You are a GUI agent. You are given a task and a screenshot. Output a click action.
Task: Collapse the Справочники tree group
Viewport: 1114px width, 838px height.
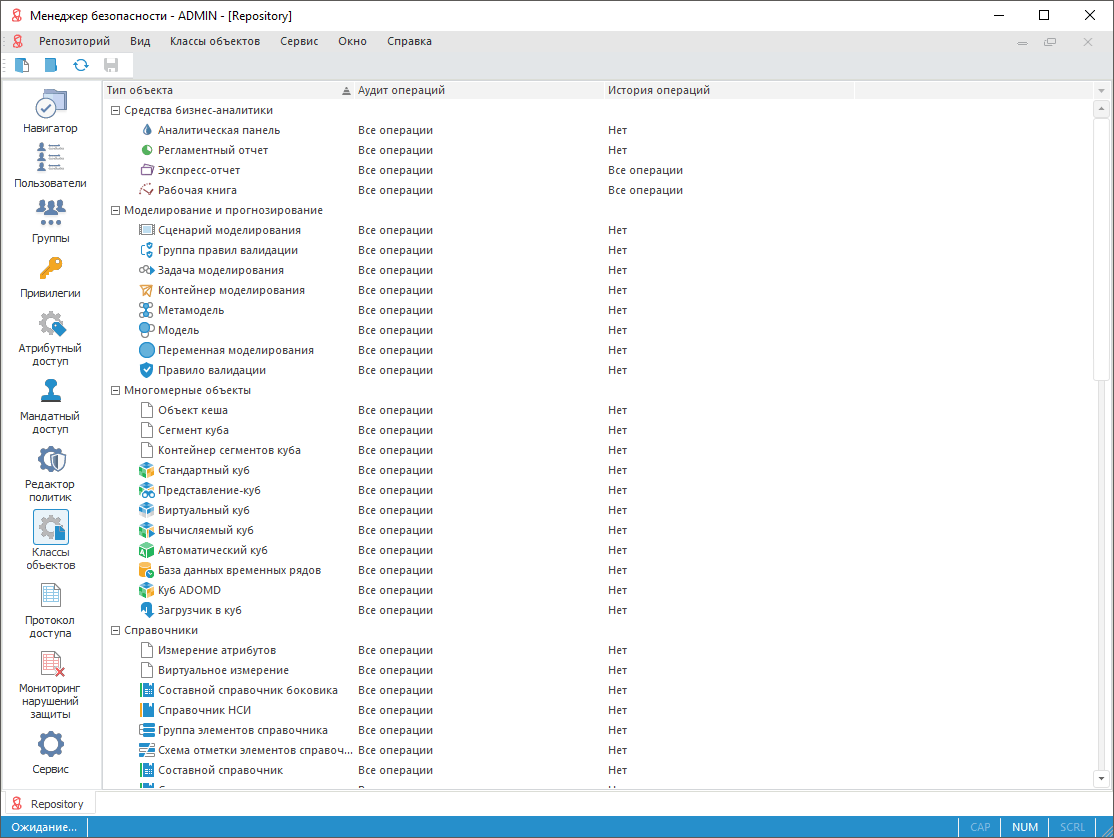click(x=115, y=631)
